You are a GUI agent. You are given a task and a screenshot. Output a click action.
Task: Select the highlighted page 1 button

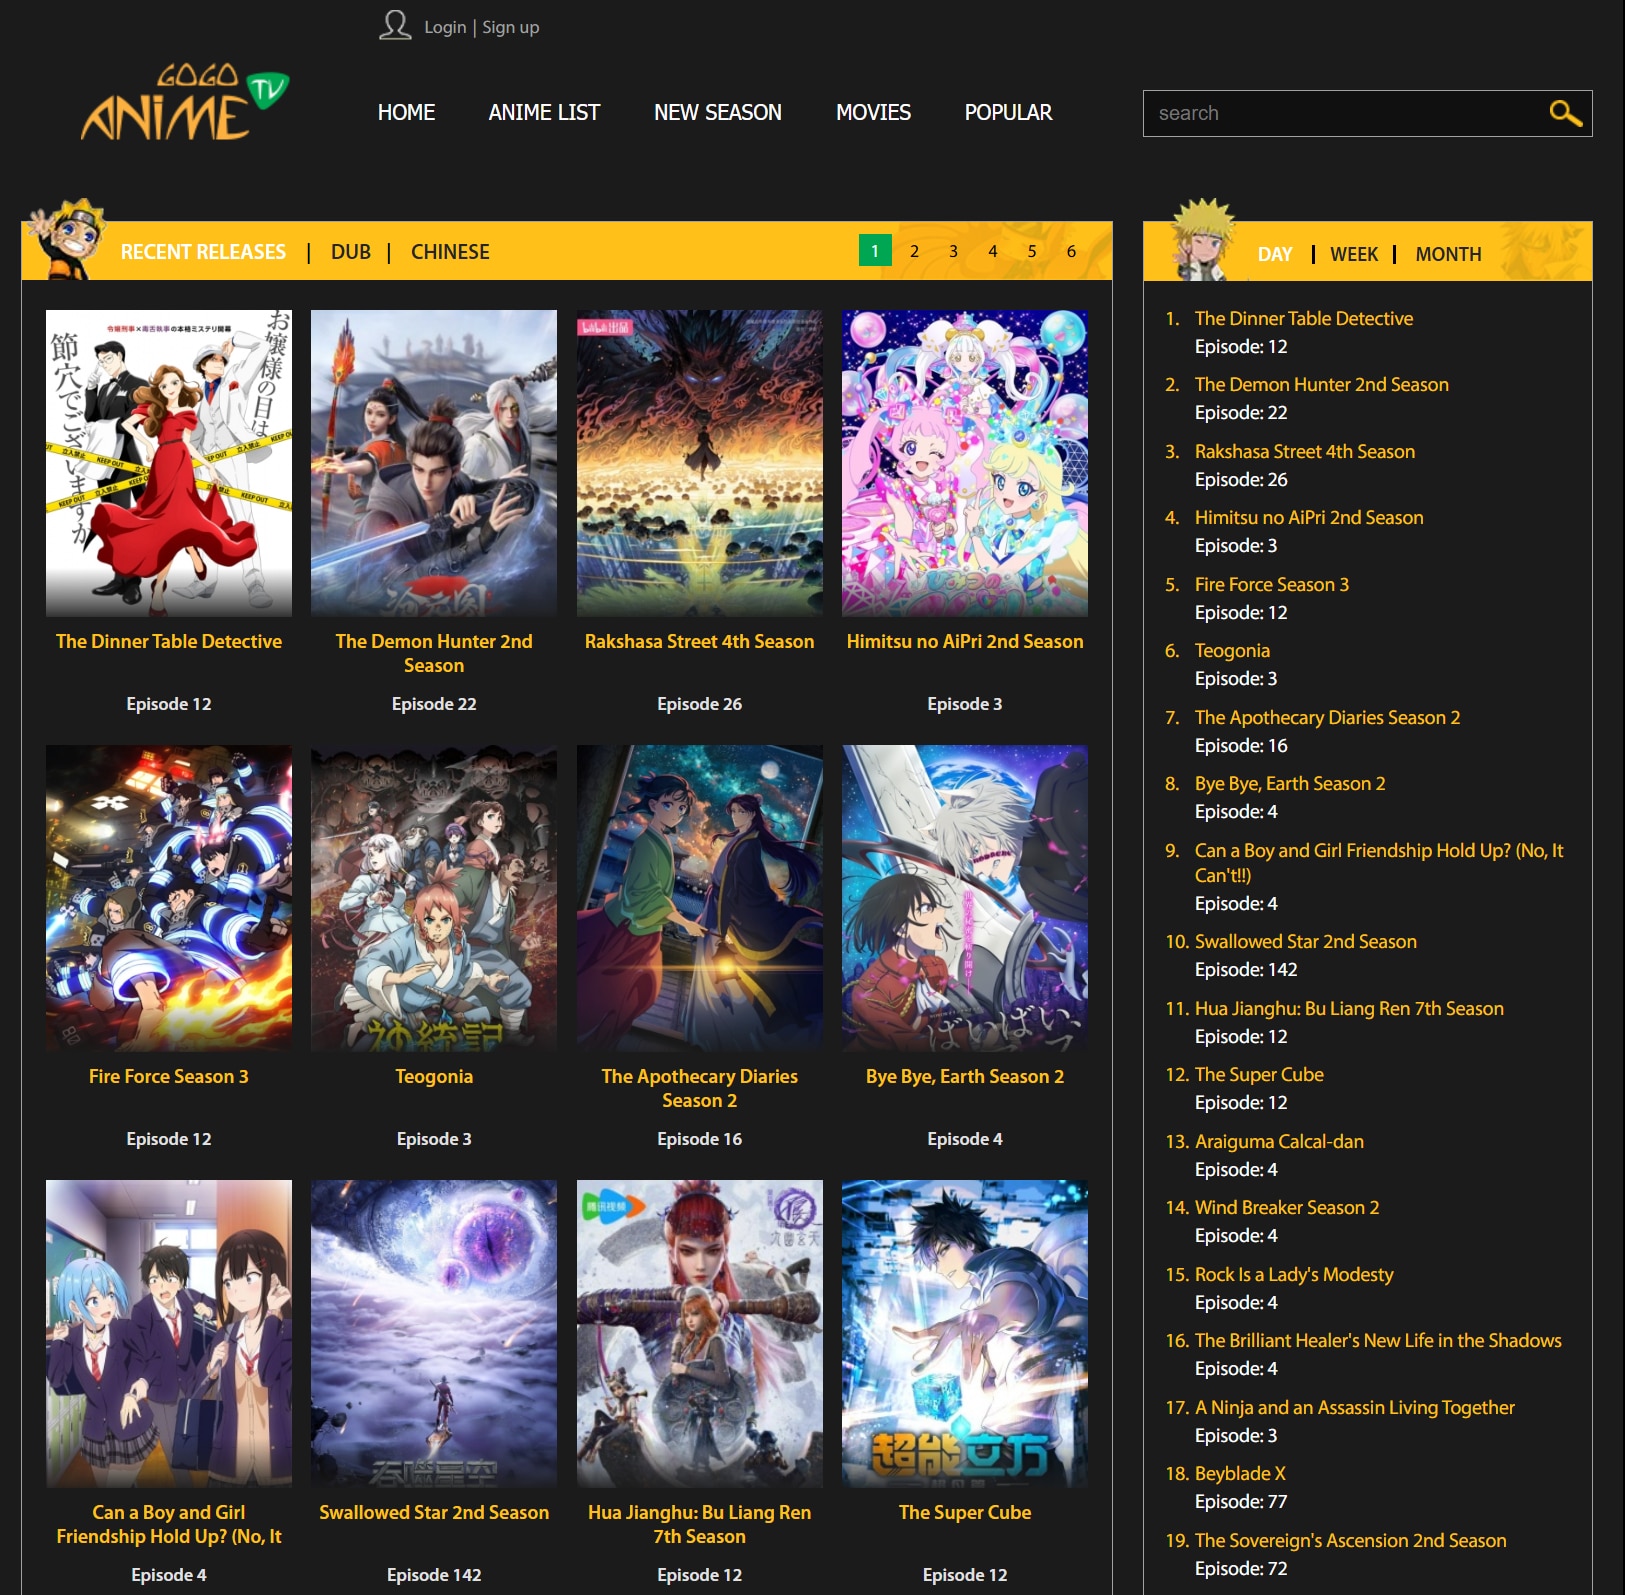pyautogui.click(x=875, y=250)
